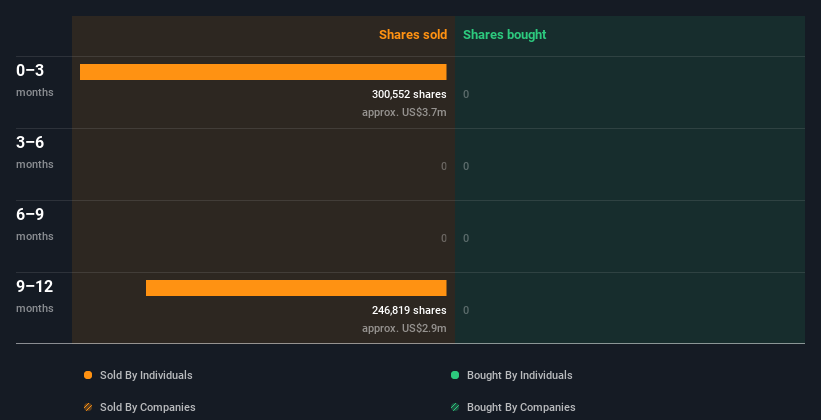Viewport: 821px width, 420px height.
Task: Click the Bought By Companies legend text
Action: tap(521, 407)
